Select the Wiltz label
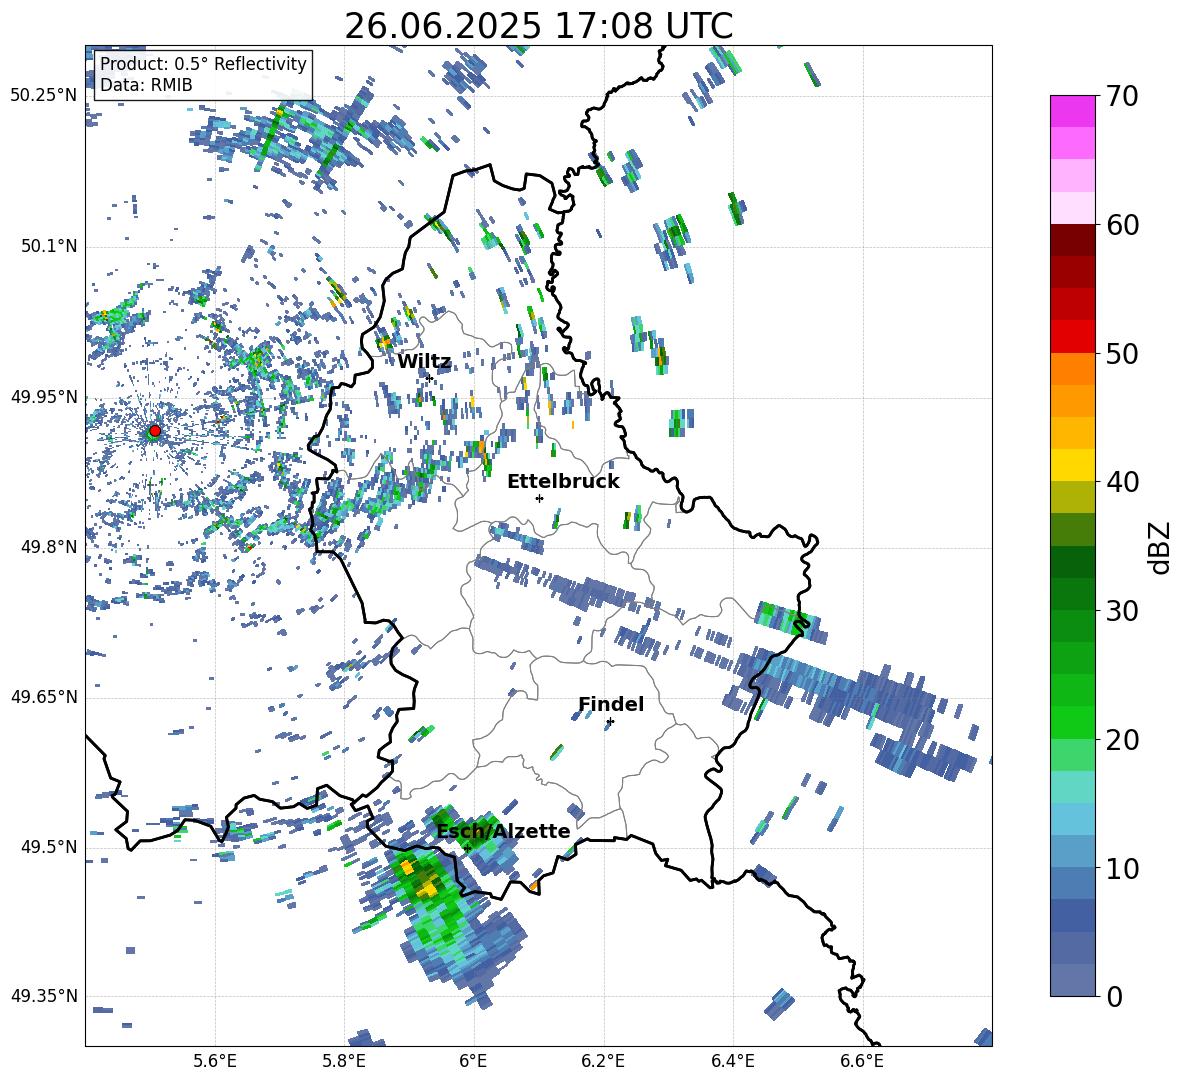 (x=424, y=362)
